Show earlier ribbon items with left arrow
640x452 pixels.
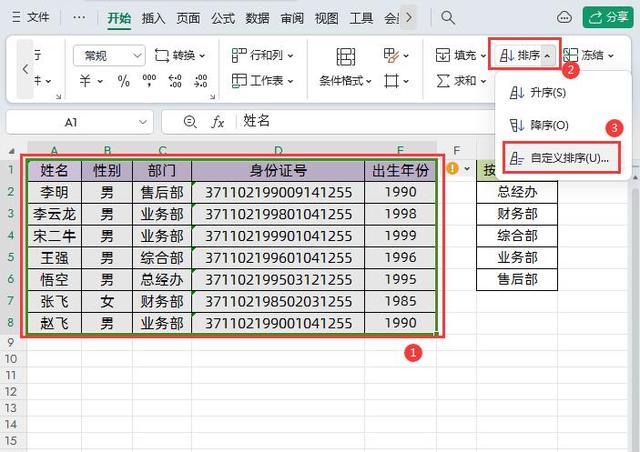25,69
